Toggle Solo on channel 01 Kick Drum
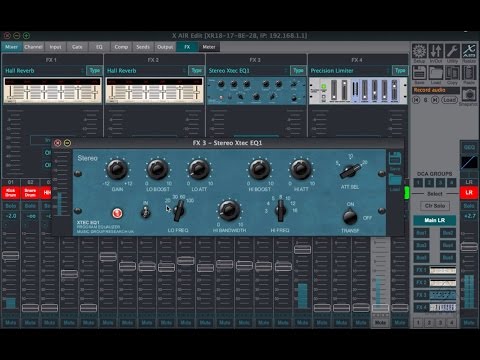The image size is (480, 360). coord(11,206)
